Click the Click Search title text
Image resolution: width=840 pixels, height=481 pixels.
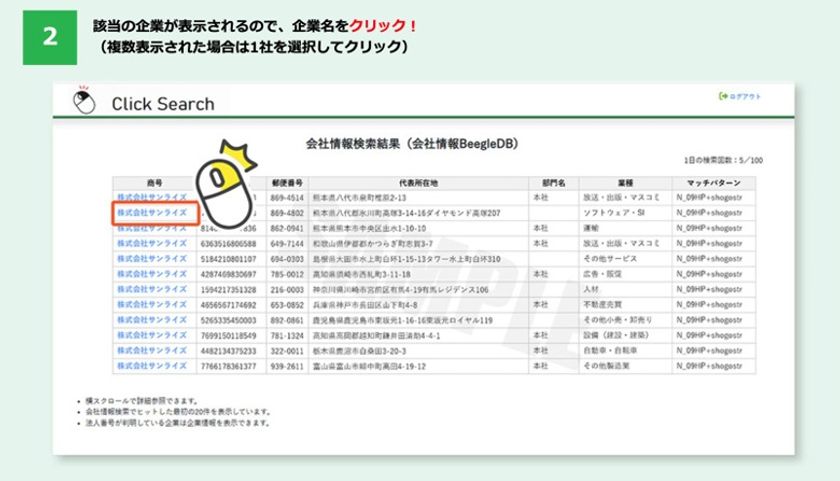[x=163, y=103]
